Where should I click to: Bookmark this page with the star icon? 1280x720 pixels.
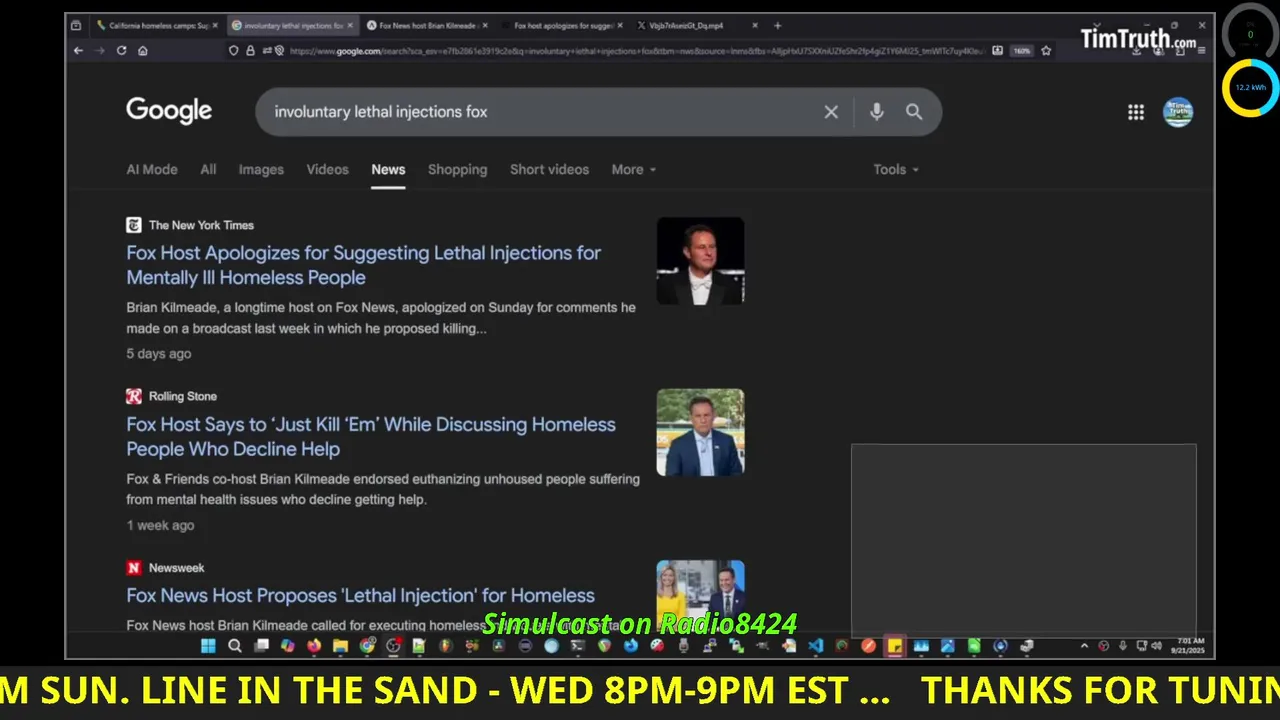coord(1046,51)
